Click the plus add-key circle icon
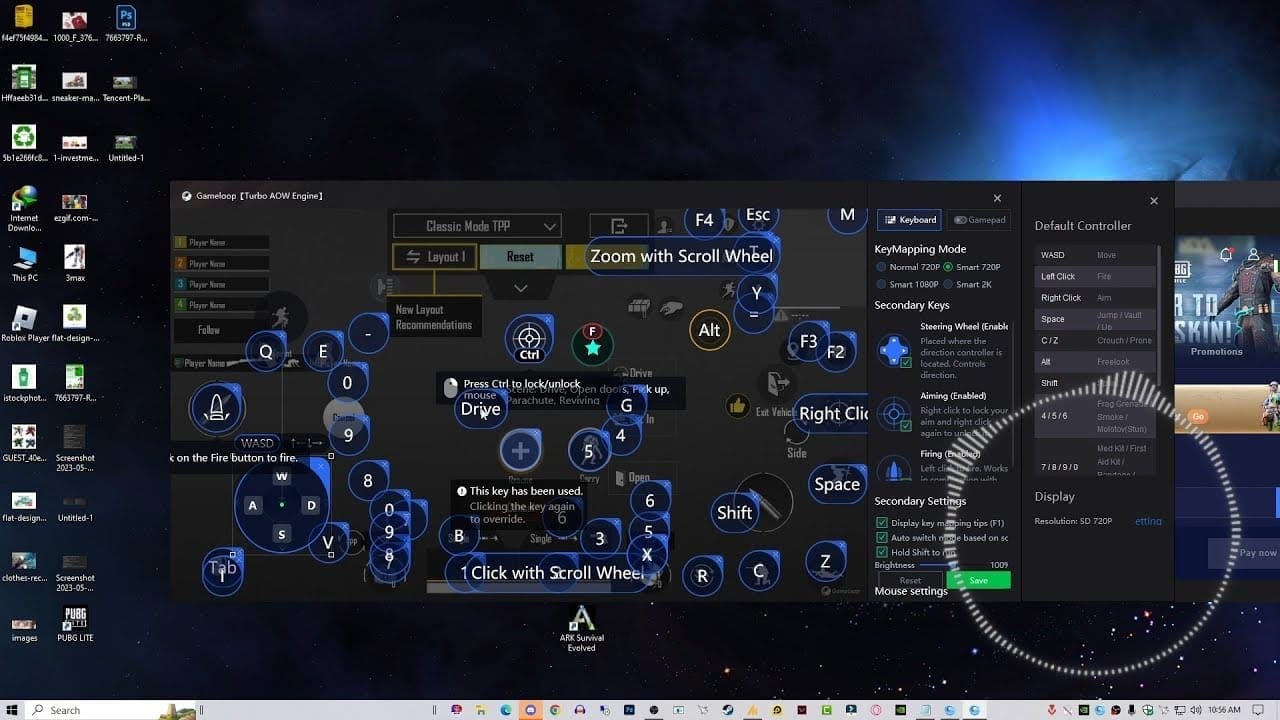Viewport: 1280px width, 720px height. [520, 451]
